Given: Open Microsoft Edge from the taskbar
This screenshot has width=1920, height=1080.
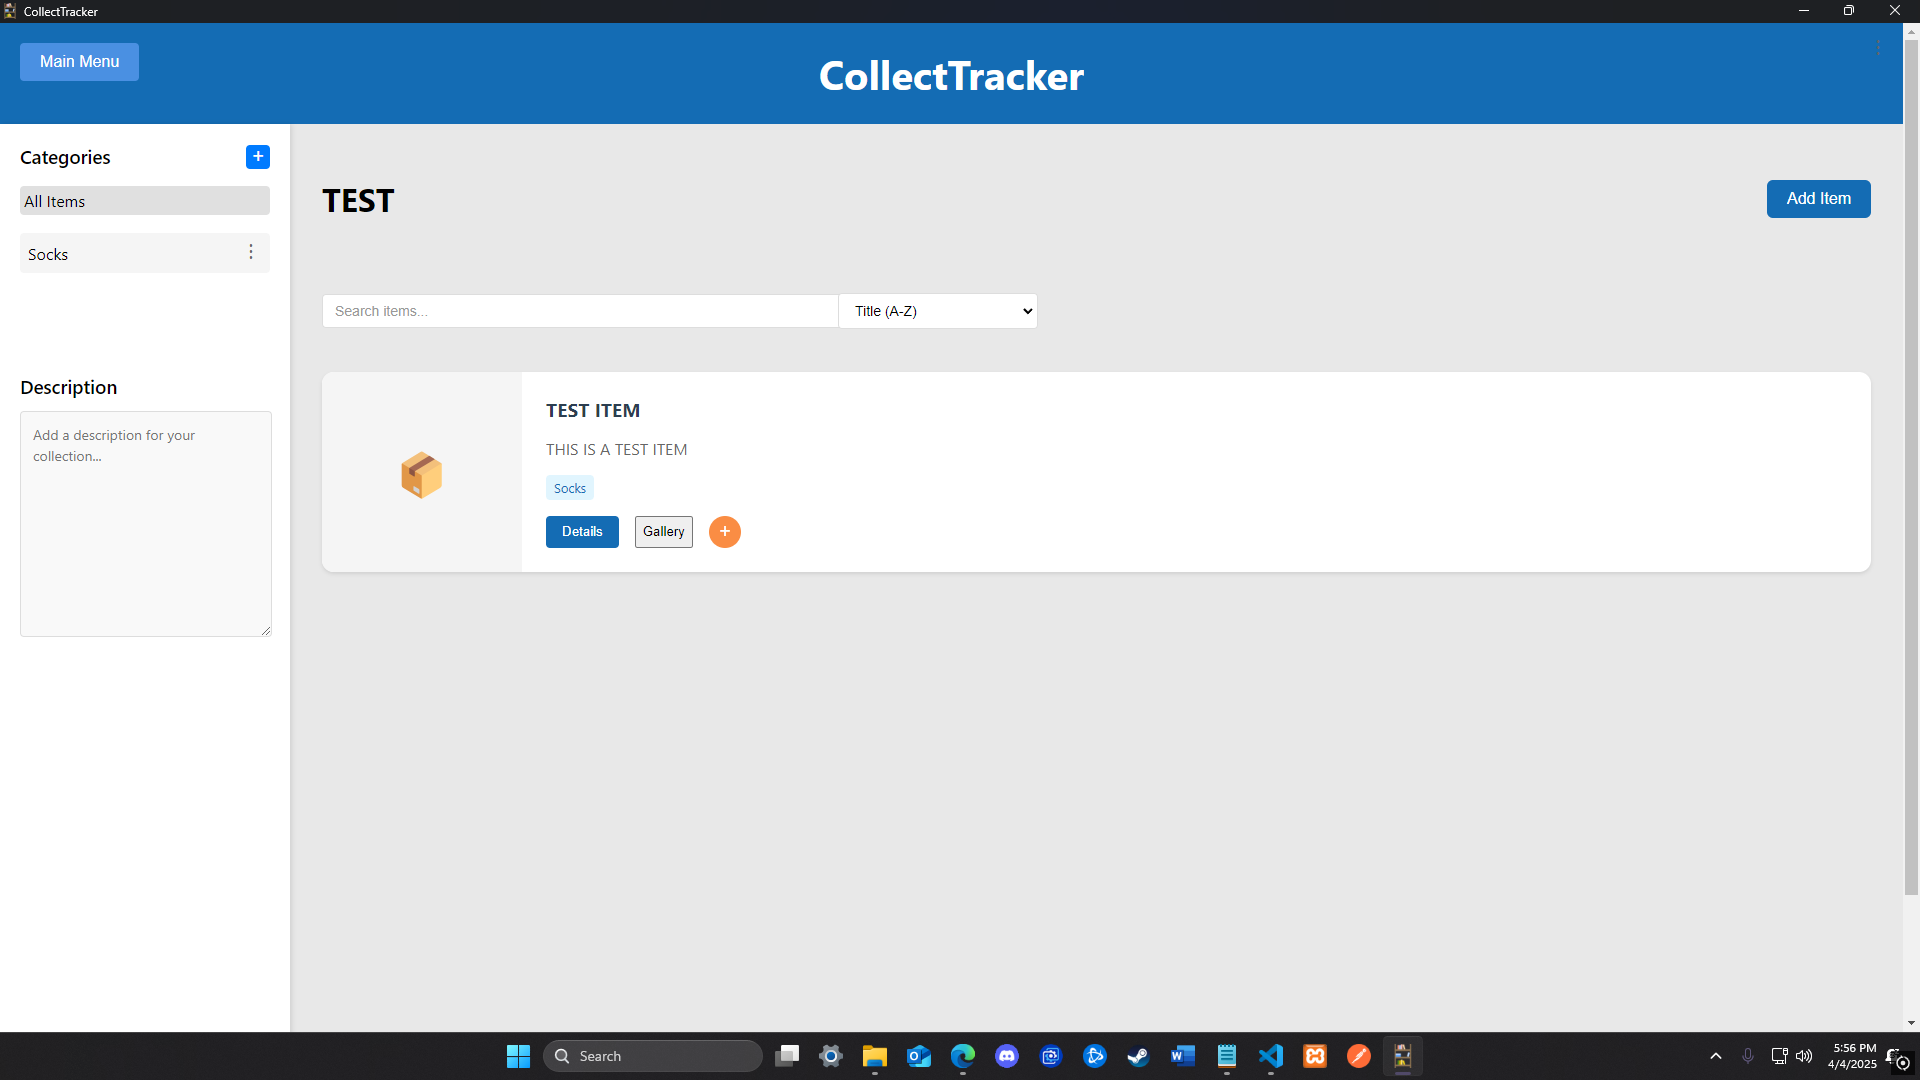Looking at the screenshot, I should [963, 1056].
